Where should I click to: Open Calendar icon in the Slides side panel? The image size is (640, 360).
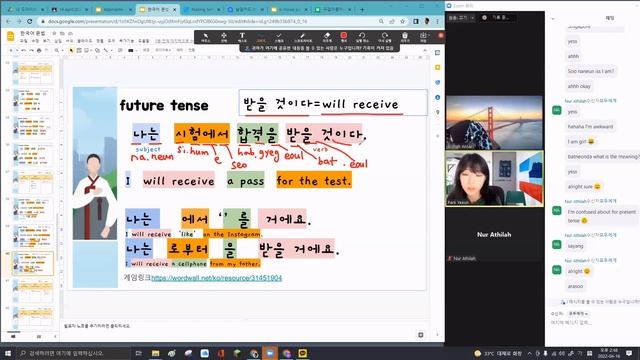pos(438,53)
